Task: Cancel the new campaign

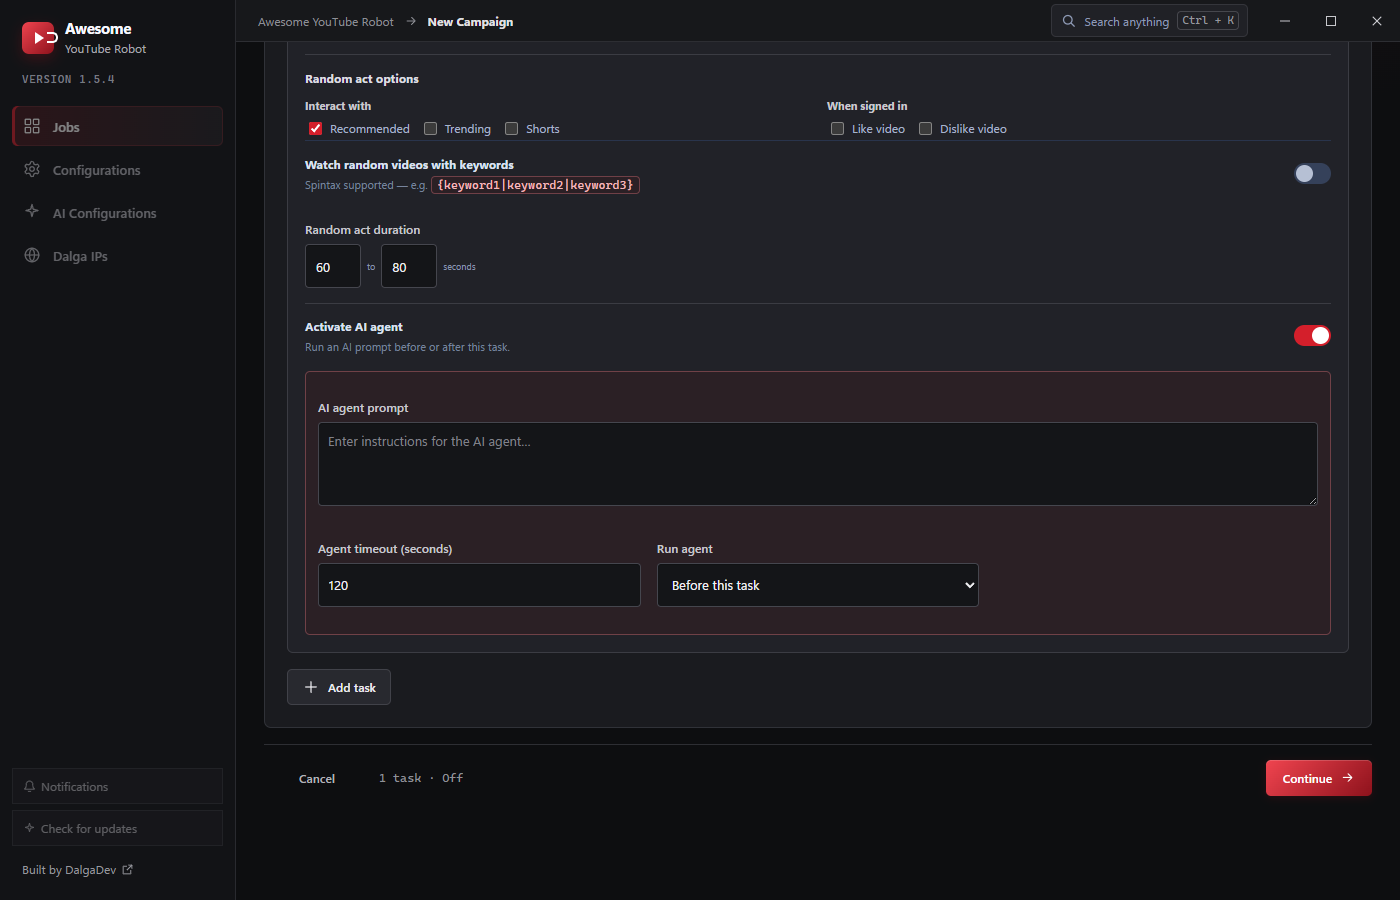Action: 317,779
